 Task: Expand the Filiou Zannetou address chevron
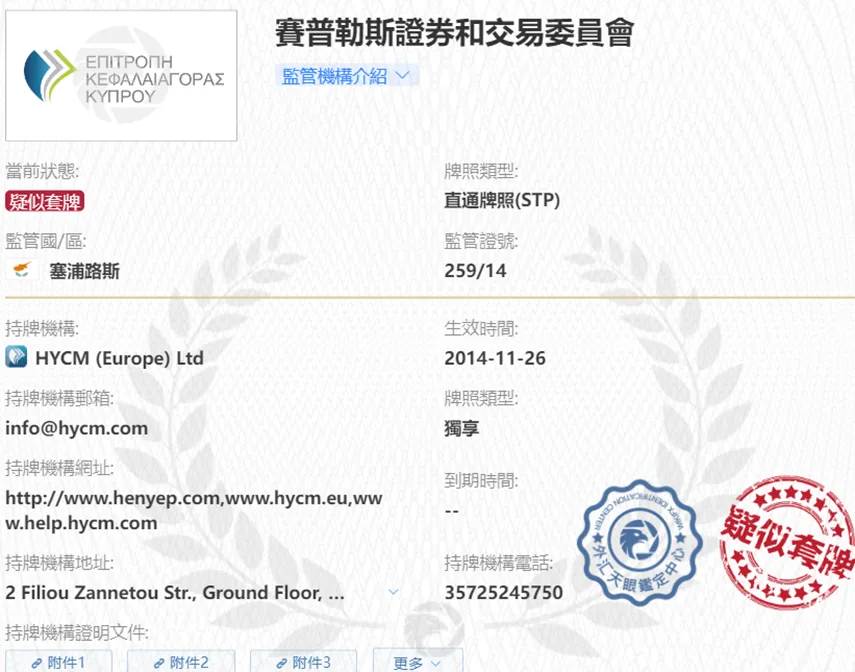[393, 592]
